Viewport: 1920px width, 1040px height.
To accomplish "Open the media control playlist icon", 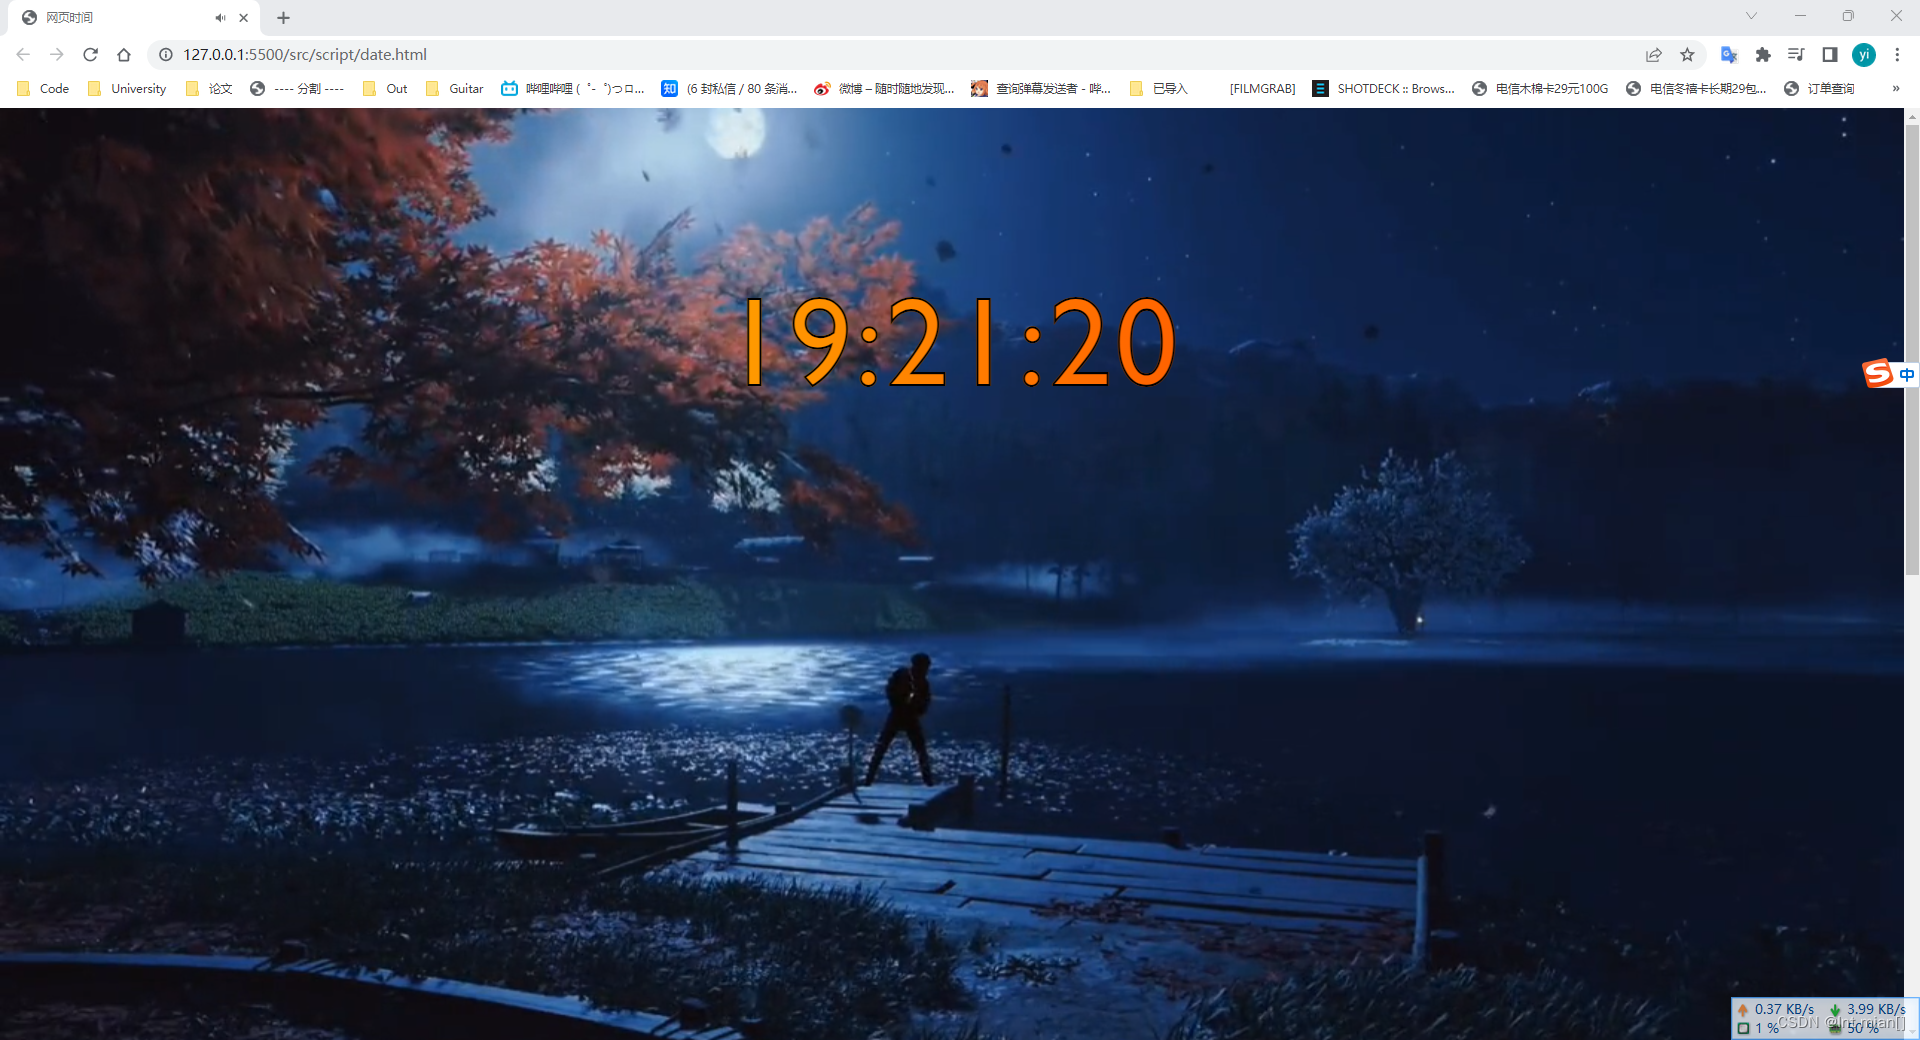I will pyautogui.click(x=1796, y=55).
